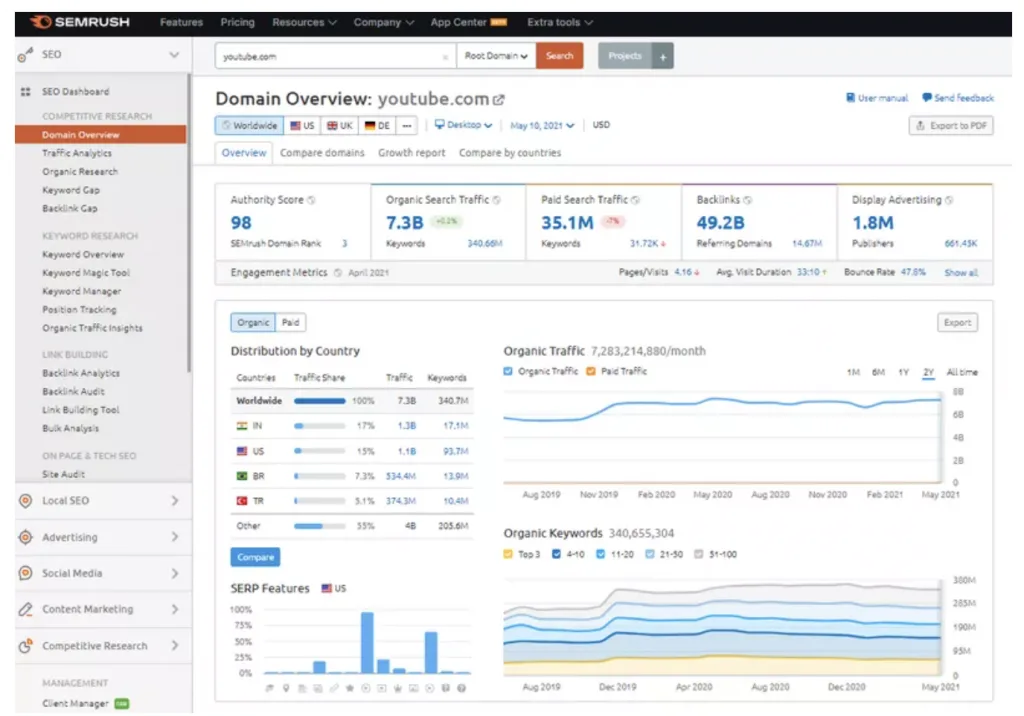Switch to Compare by countries tab
Screen dimensions: 1024x716
click(510, 154)
